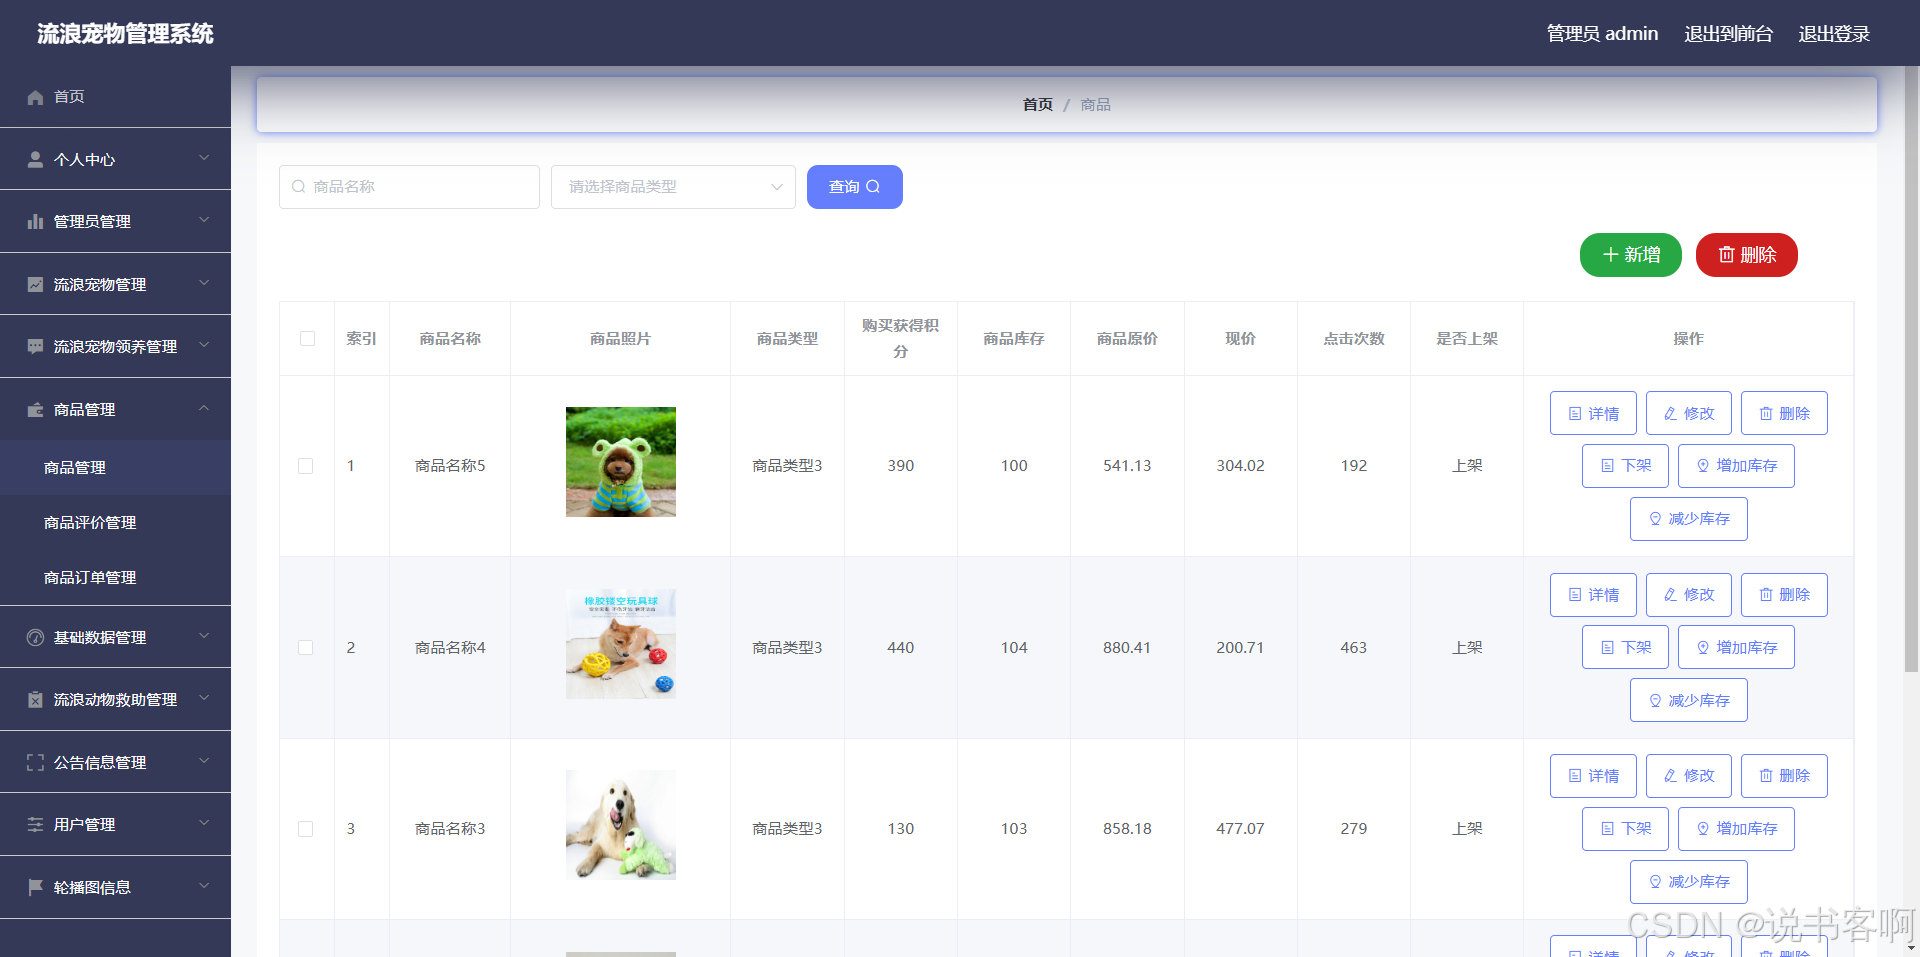Click the 流浪宠物管理系统 title

[125, 34]
